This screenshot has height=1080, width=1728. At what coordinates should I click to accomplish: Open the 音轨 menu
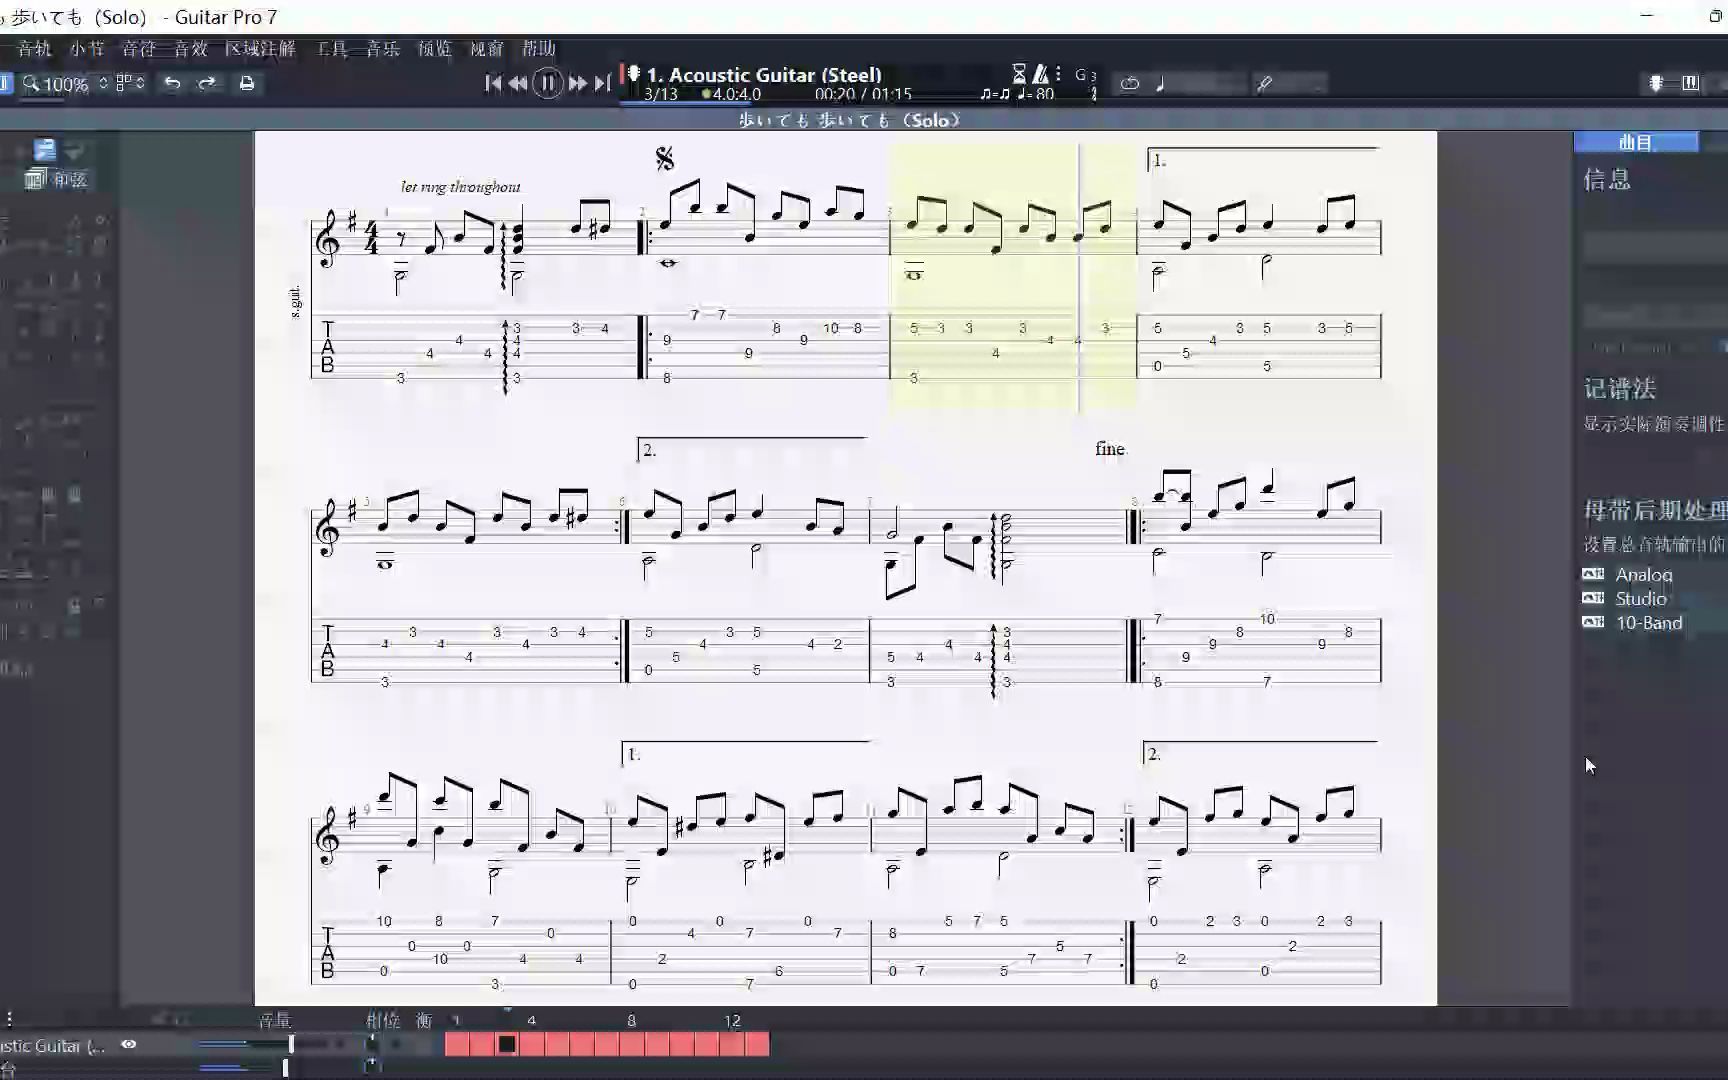tap(34, 48)
